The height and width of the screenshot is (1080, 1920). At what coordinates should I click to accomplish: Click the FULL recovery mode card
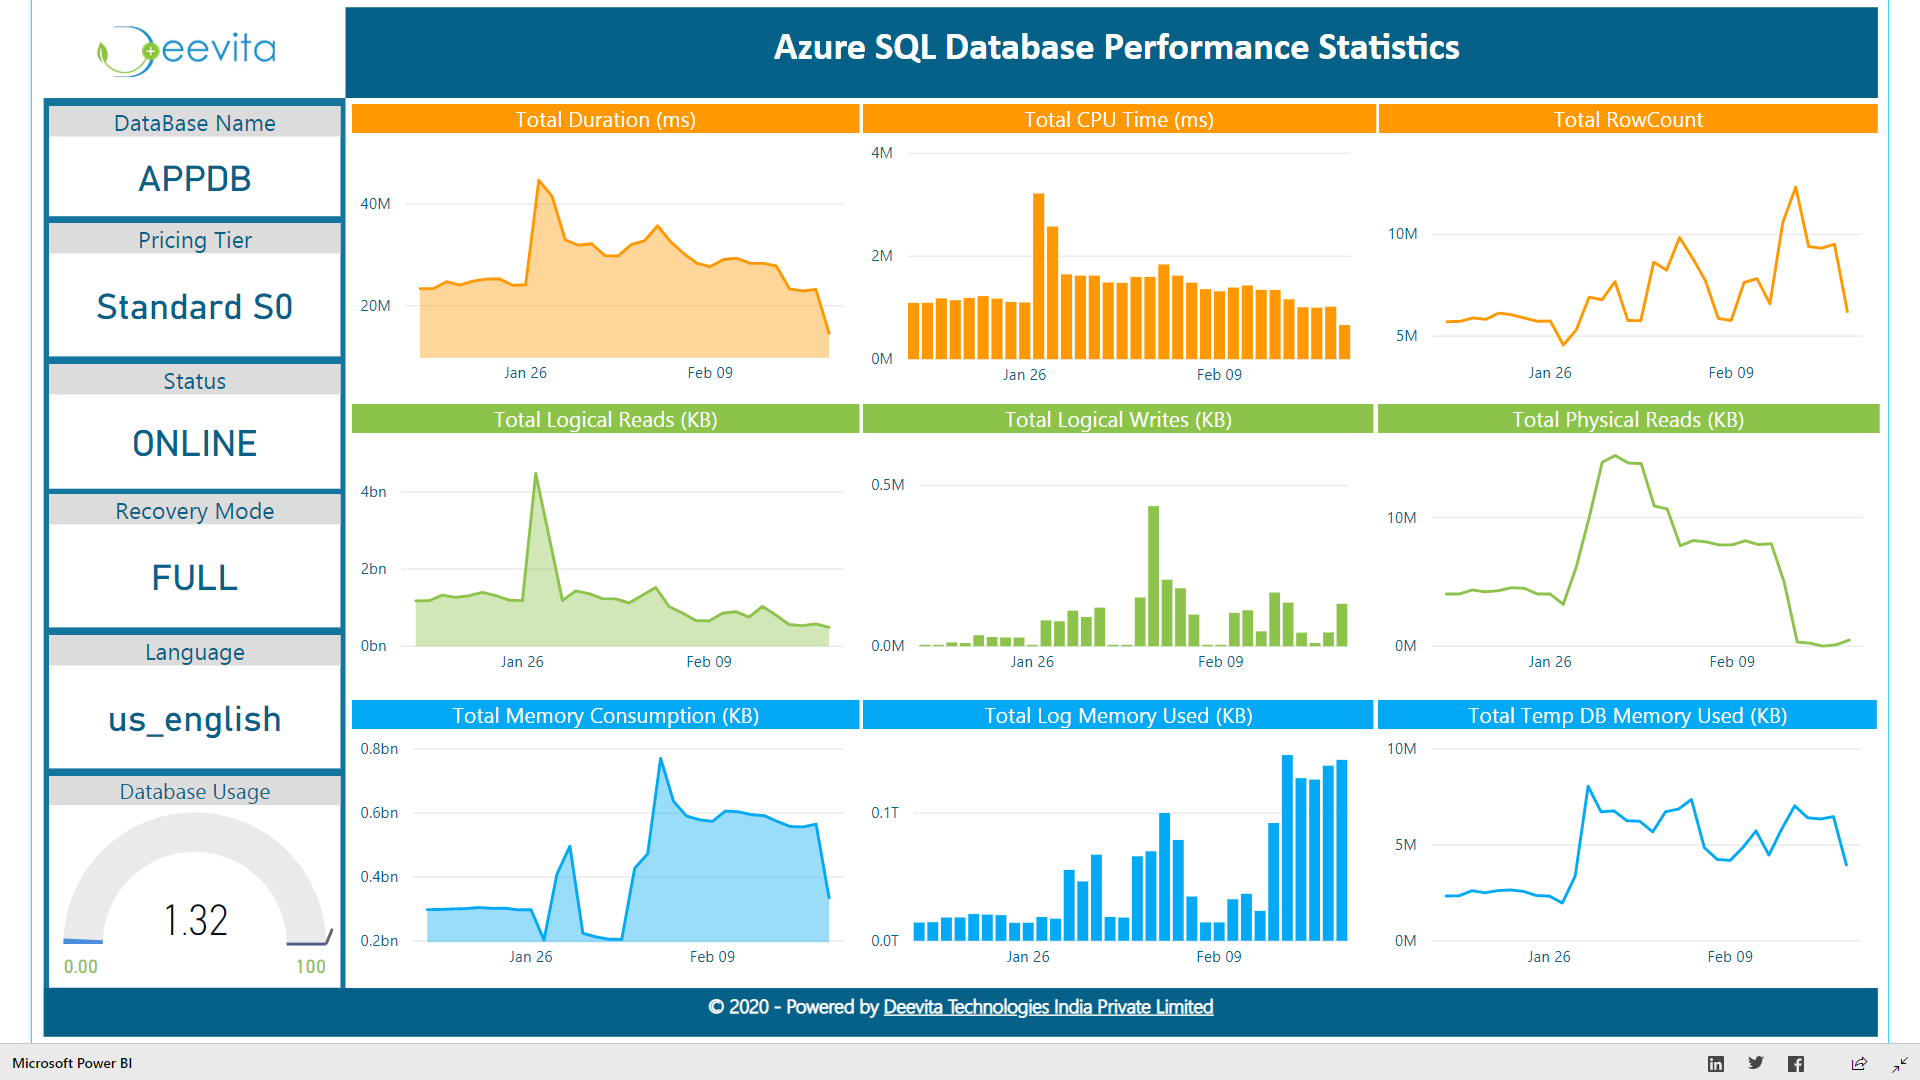pyautogui.click(x=195, y=577)
